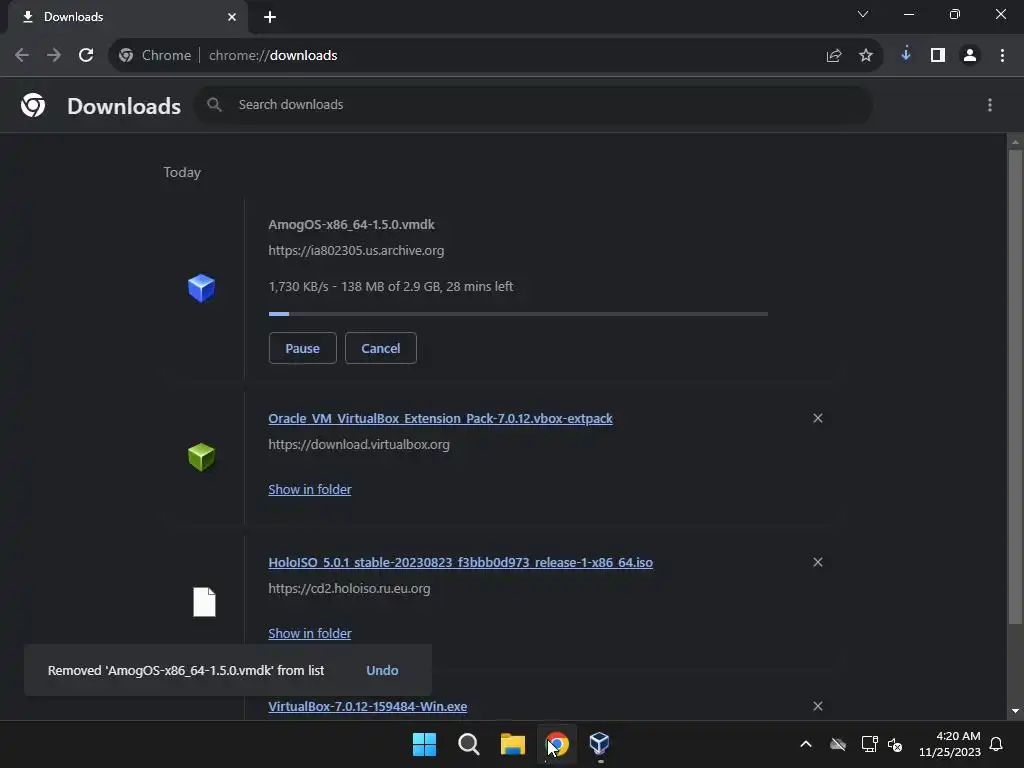This screenshot has width=1024, height=768.
Task: Click the Chrome logo beside Downloads heading
Action: 33,104
